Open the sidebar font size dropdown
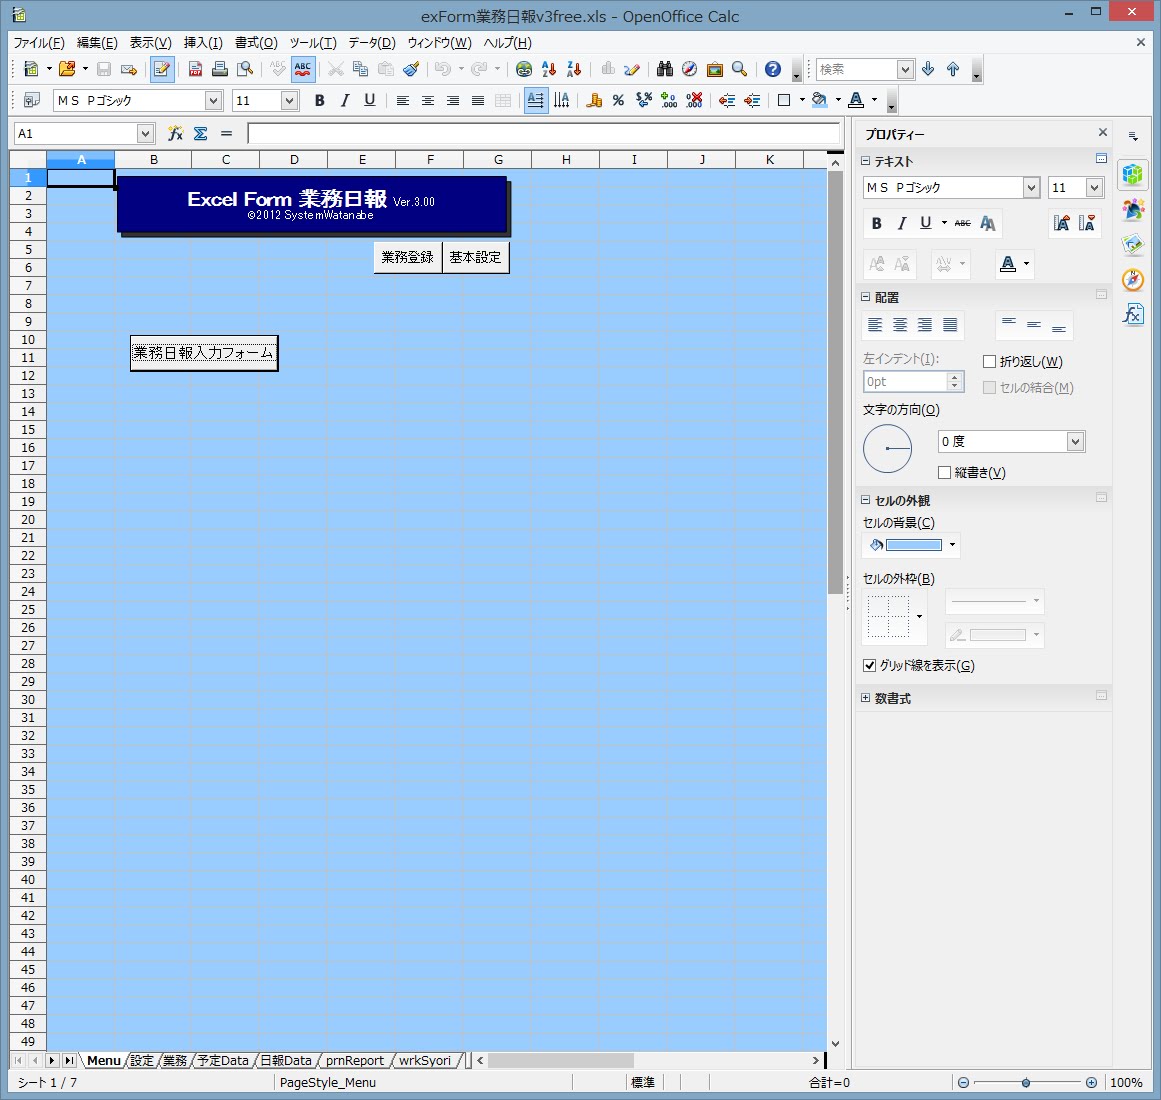Viewport: 1161px width, 1100px height. [1094, 188]
